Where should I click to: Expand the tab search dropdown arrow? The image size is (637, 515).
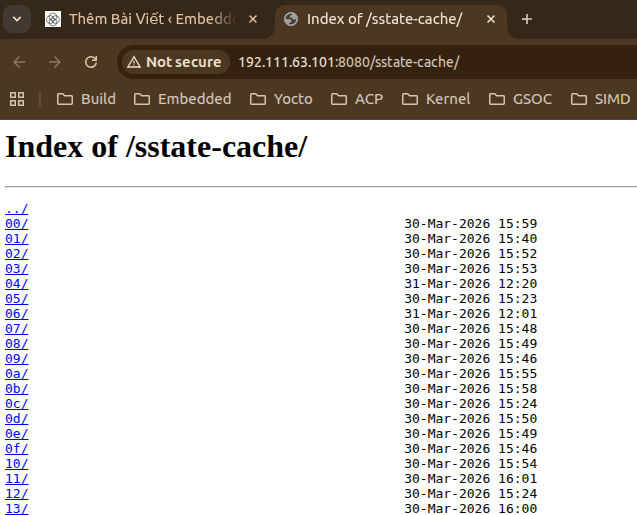click(x=17, y=19)
